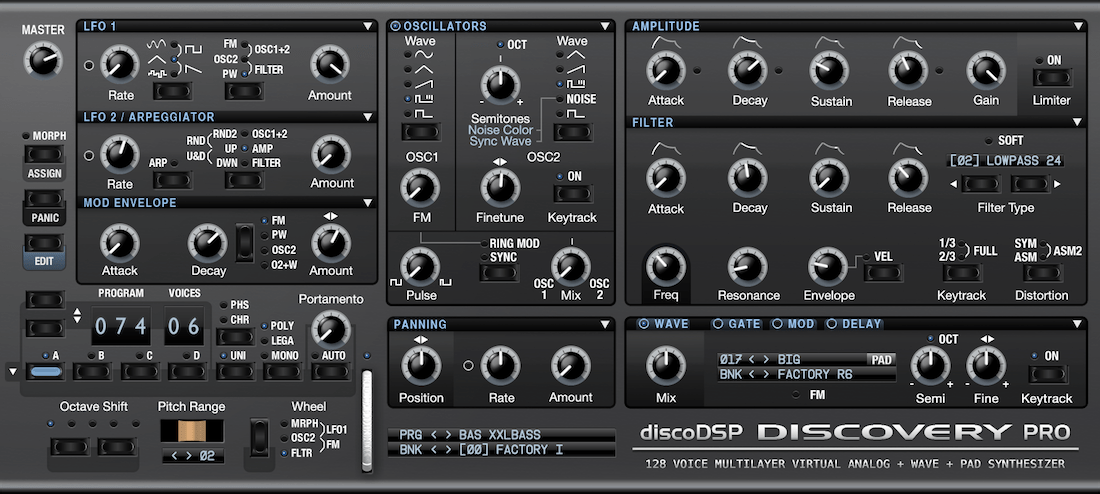Toggle the oscillator SYNC switch
The height and width of the screenshot is (494, 1100).
click(x=499, y=272)
